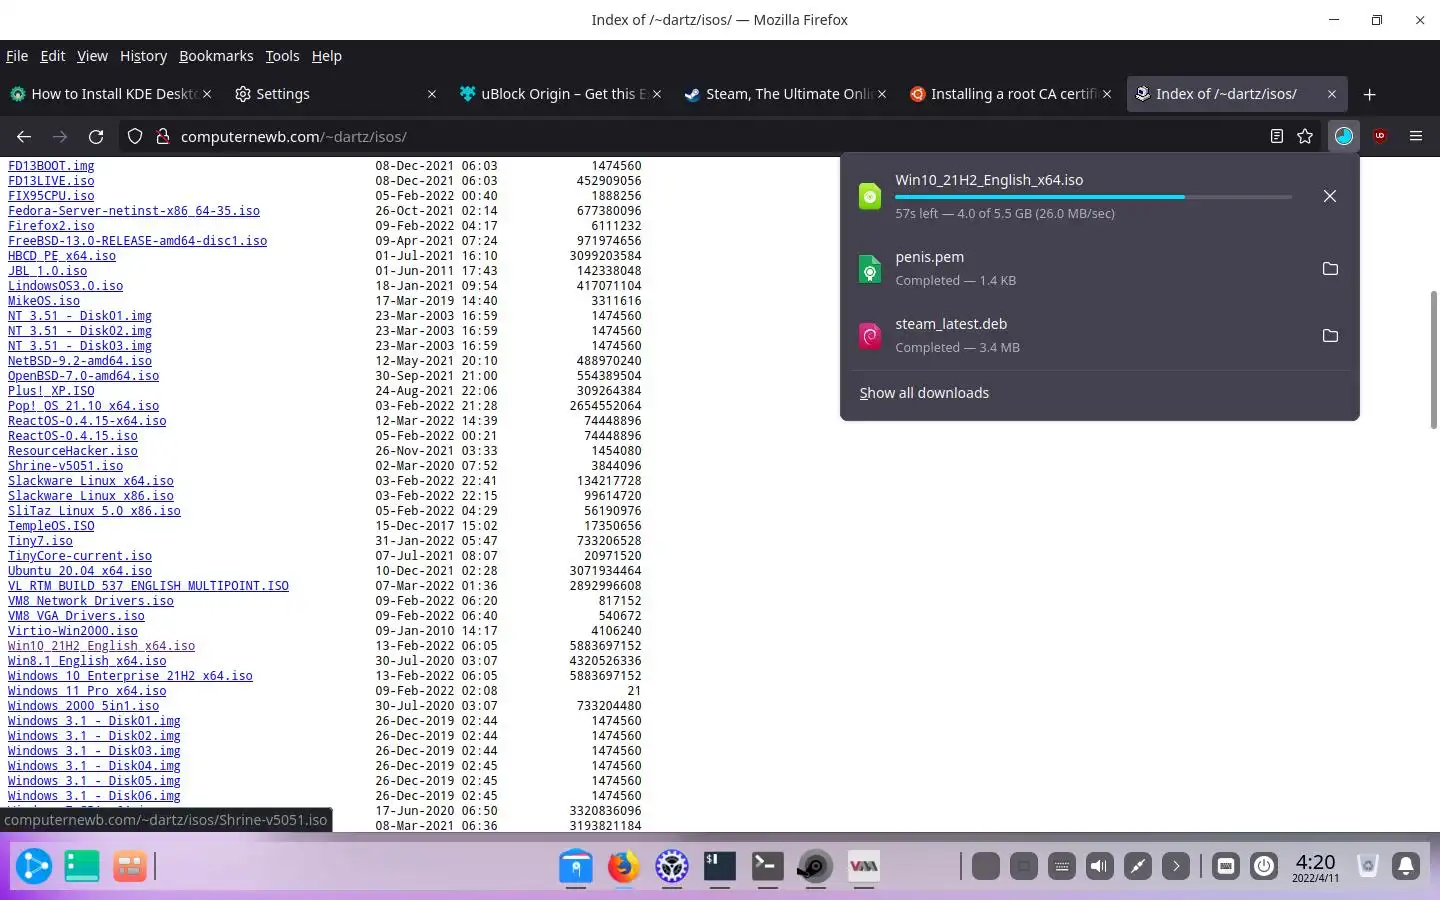The image size is (1440, 900).
Task: Open a new tab with plus button
Action: (1370, 94)
